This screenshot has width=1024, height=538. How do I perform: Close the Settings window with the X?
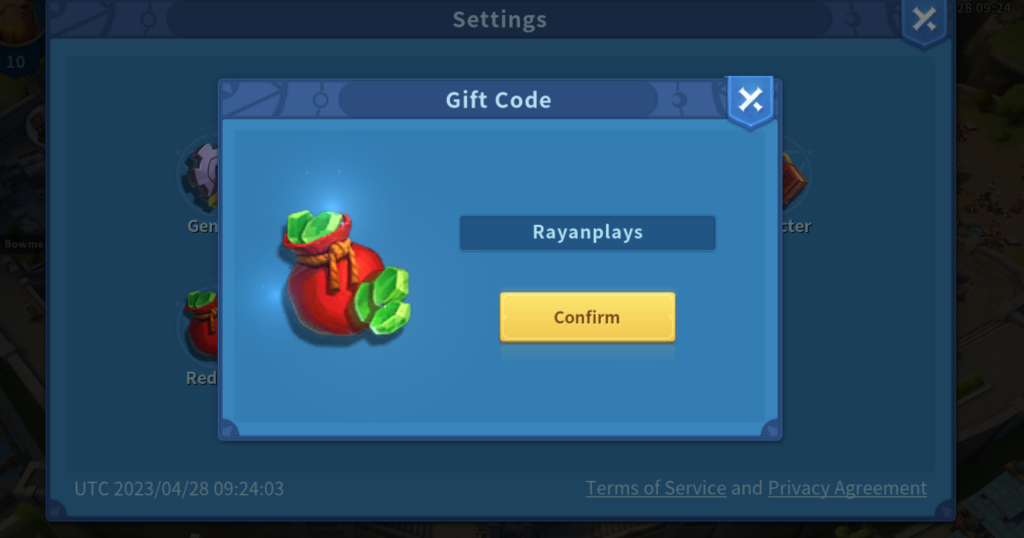pos(924,20)
